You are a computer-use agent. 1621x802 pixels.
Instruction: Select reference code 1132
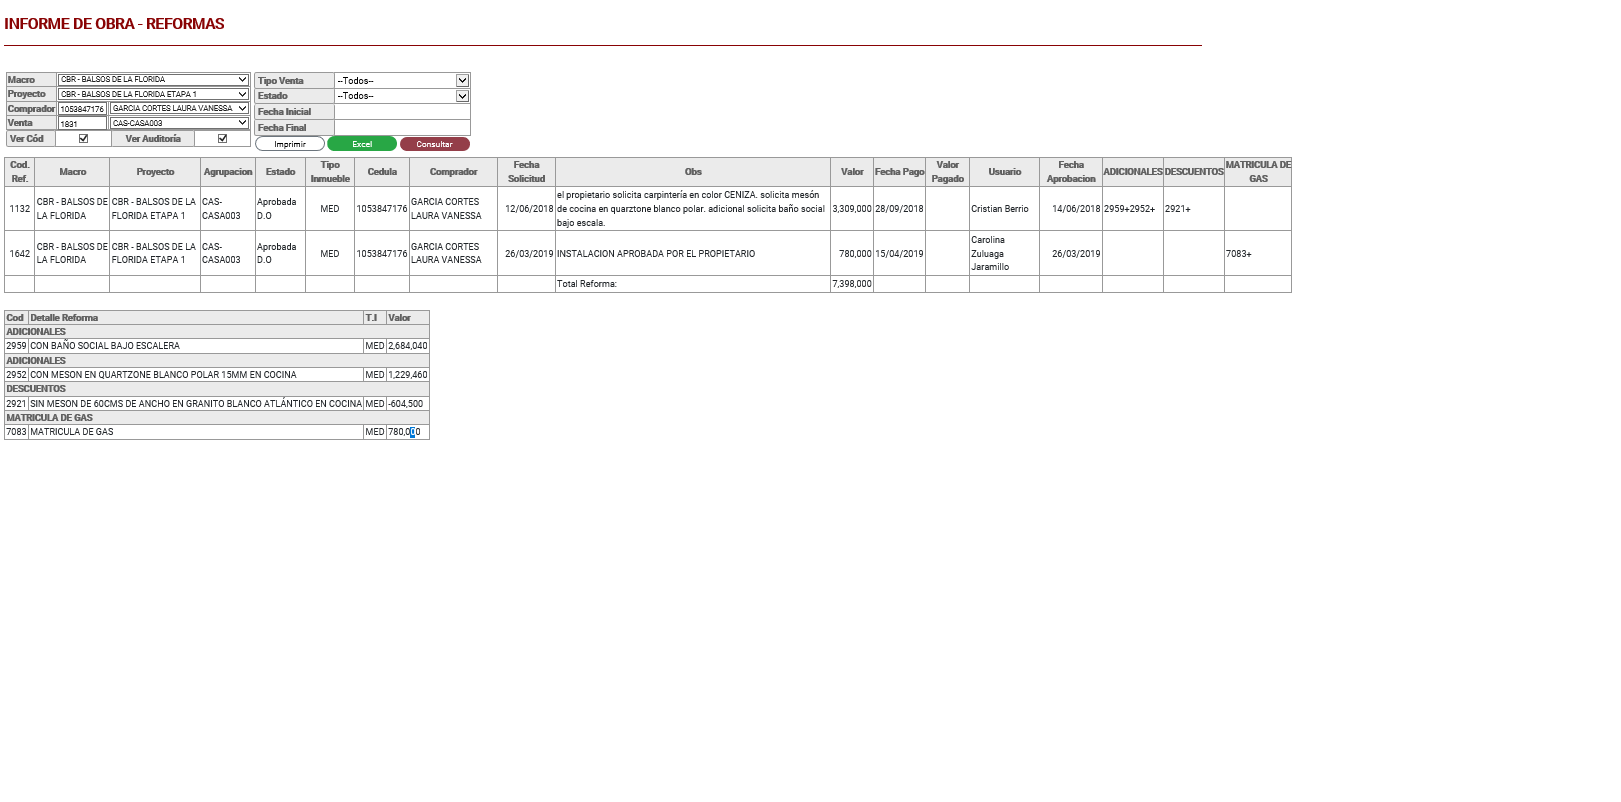click(20, 209)
